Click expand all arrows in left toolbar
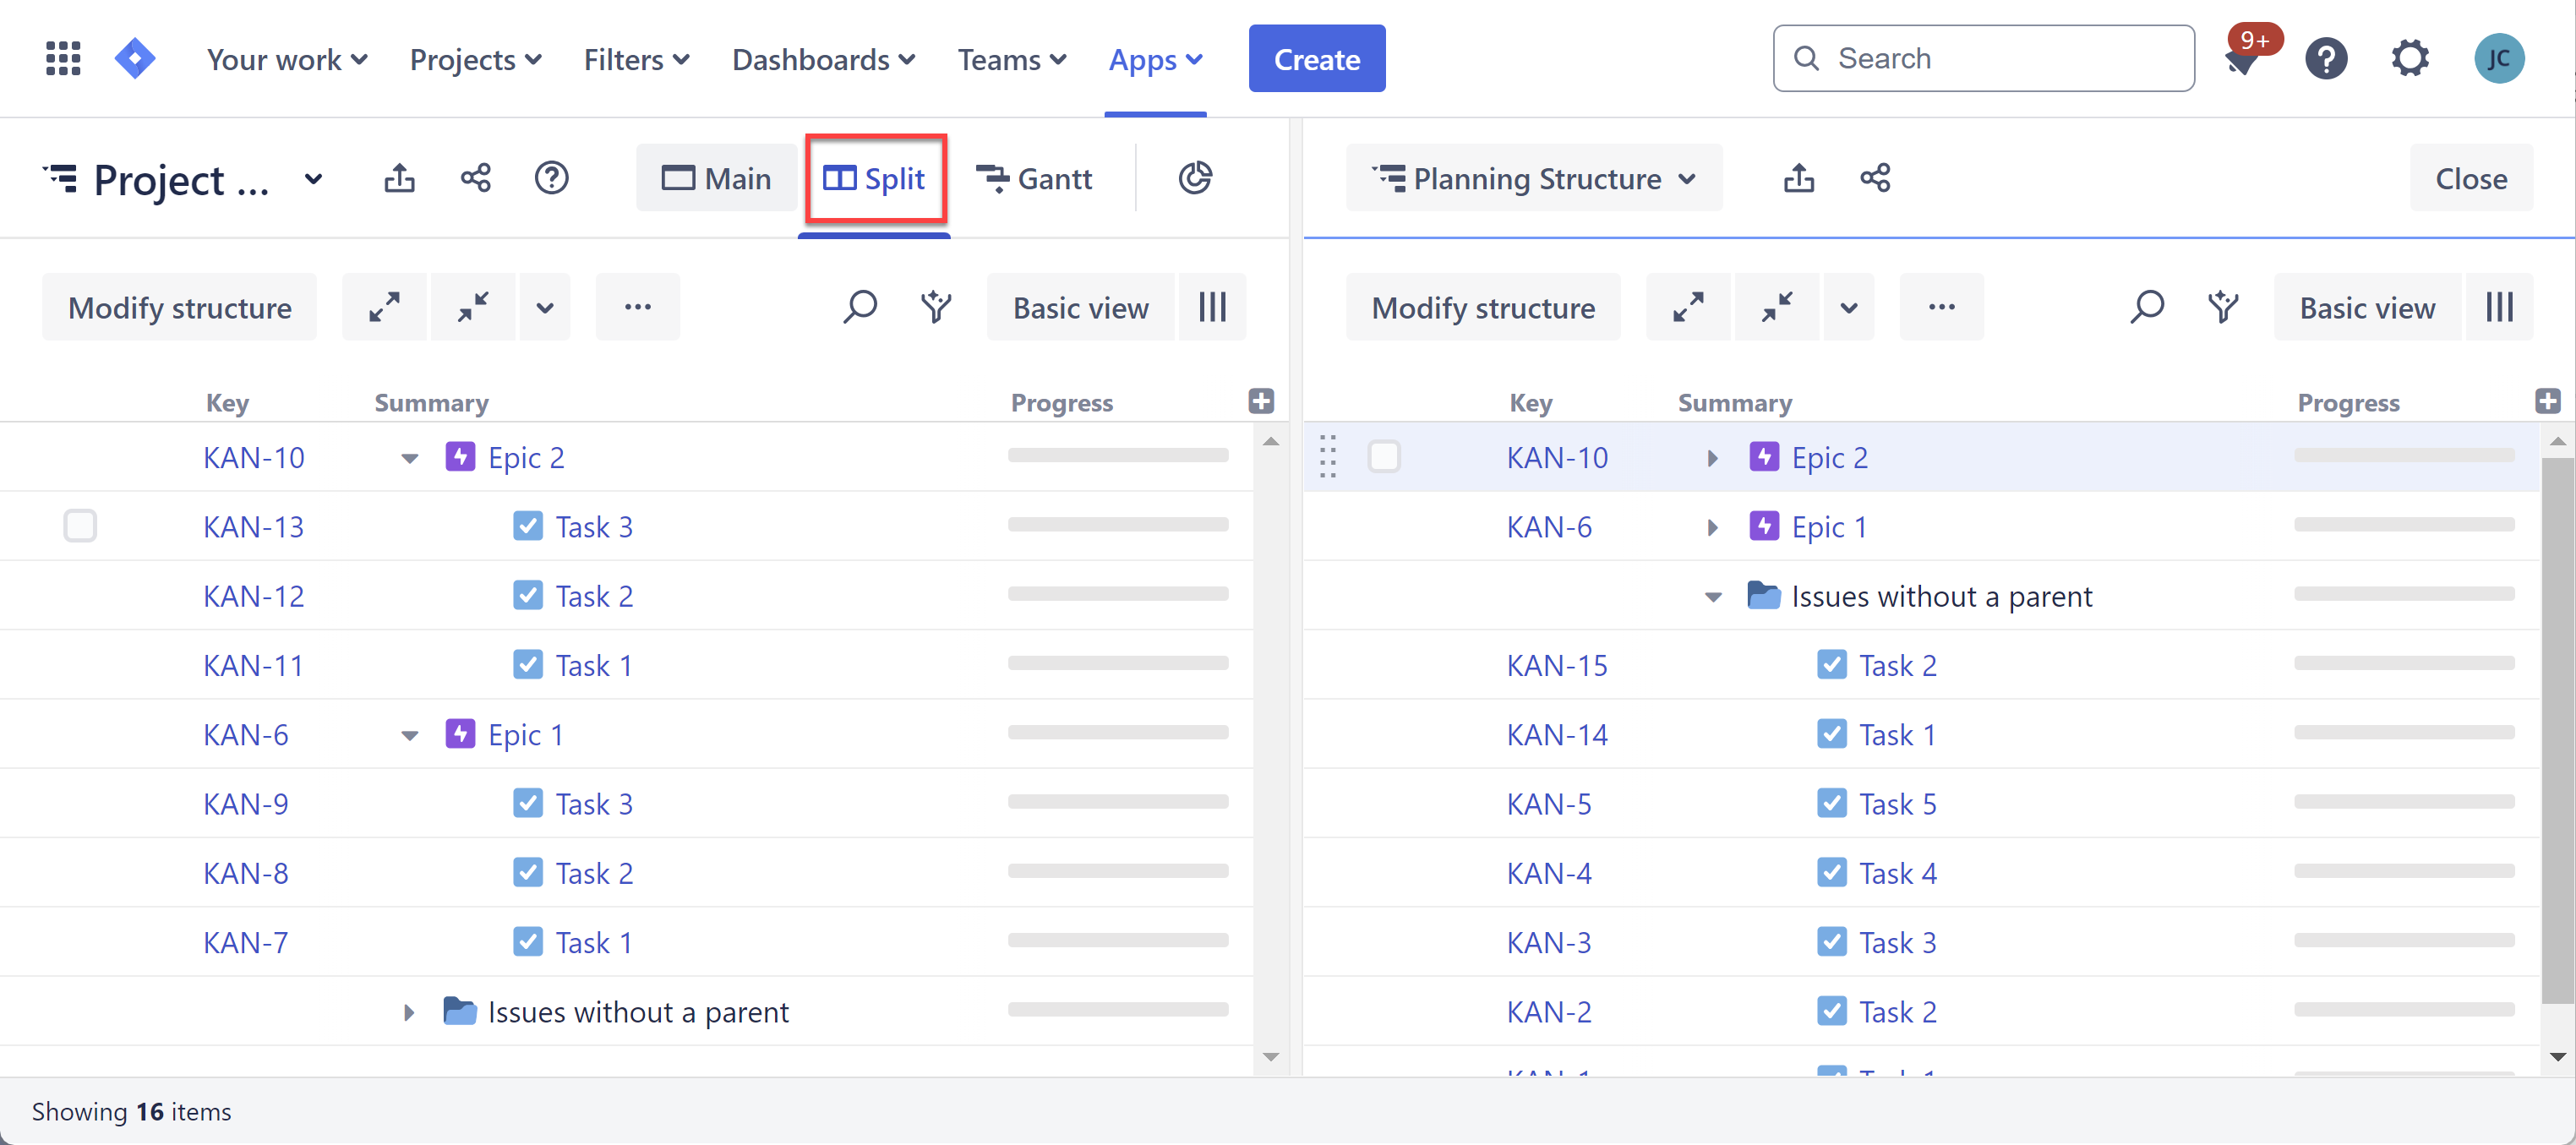Screen dimensions: 2576x1145 [384, 307]
